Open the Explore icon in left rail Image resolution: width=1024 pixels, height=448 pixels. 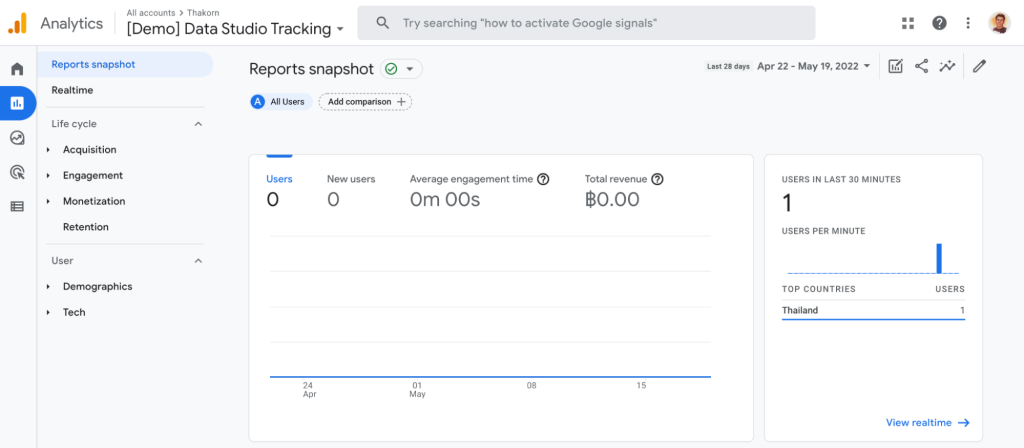18,138
